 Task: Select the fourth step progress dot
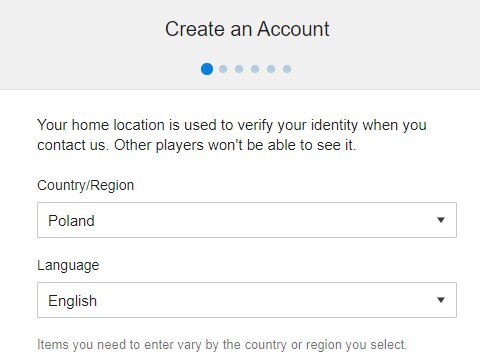click(255, 69)
